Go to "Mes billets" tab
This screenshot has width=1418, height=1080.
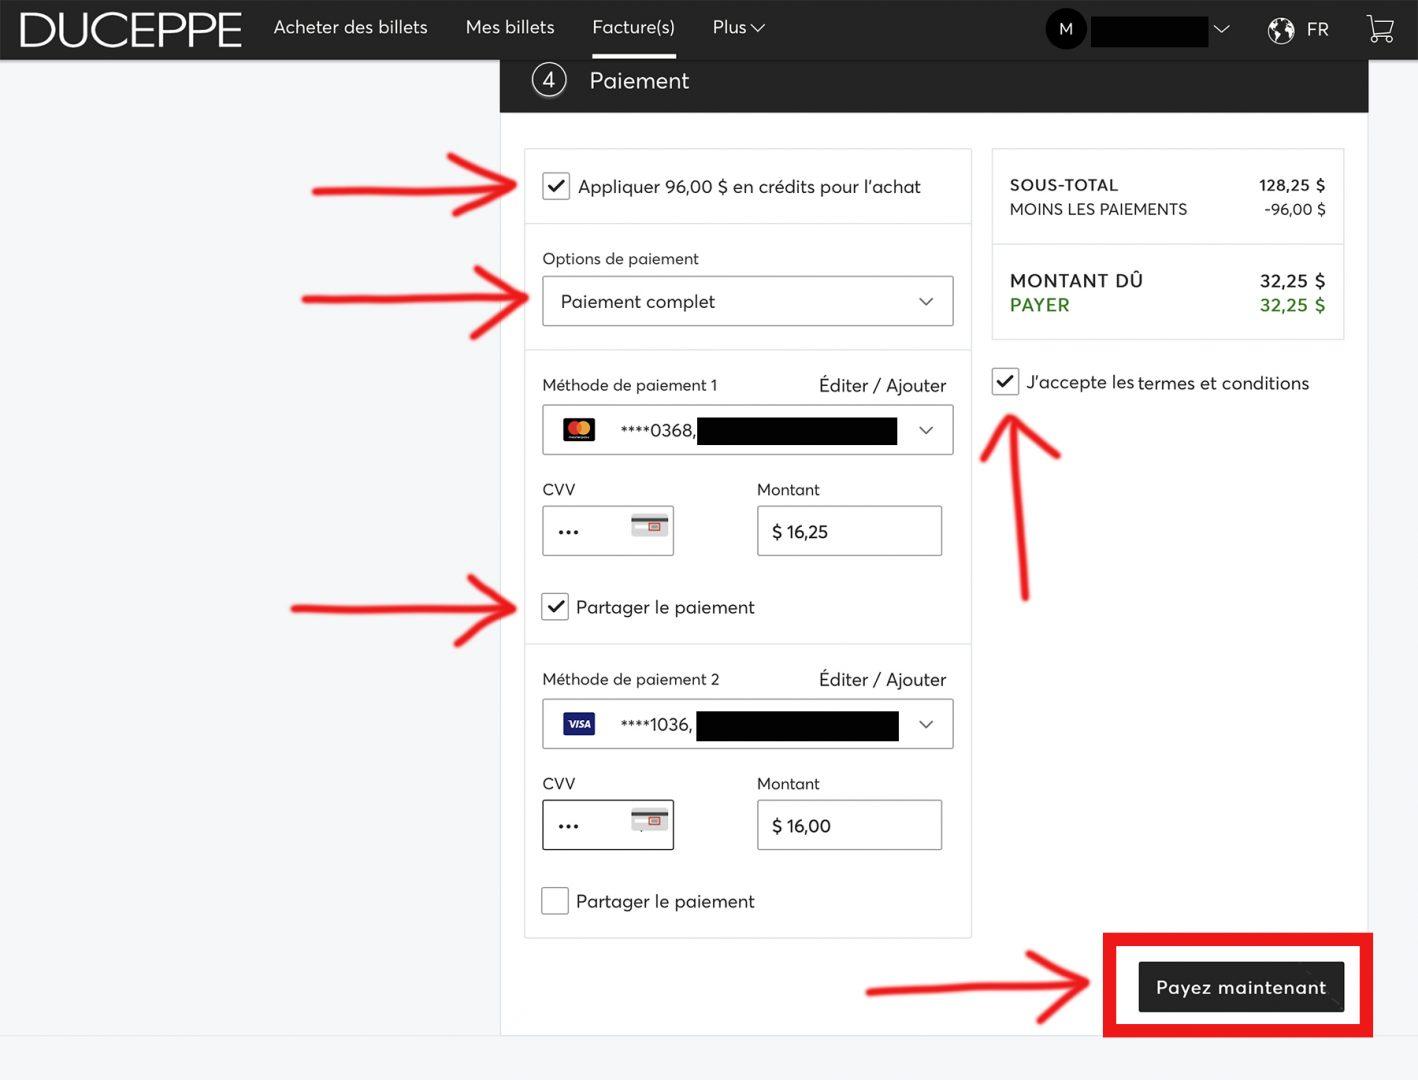pyautogui.click(x=510, y=28)
